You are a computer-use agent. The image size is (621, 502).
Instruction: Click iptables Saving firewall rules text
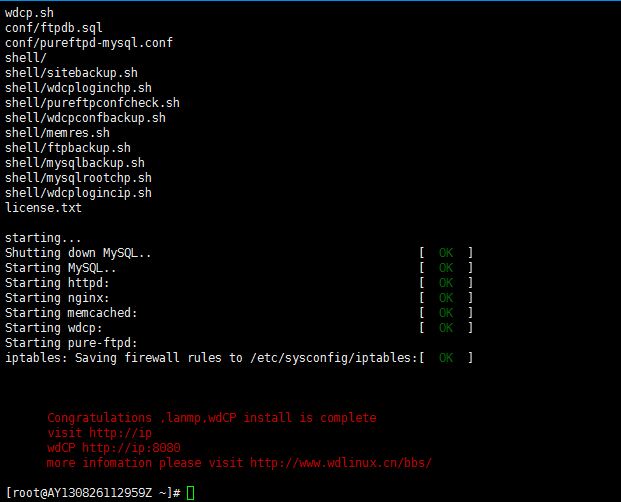coord(211,358)
